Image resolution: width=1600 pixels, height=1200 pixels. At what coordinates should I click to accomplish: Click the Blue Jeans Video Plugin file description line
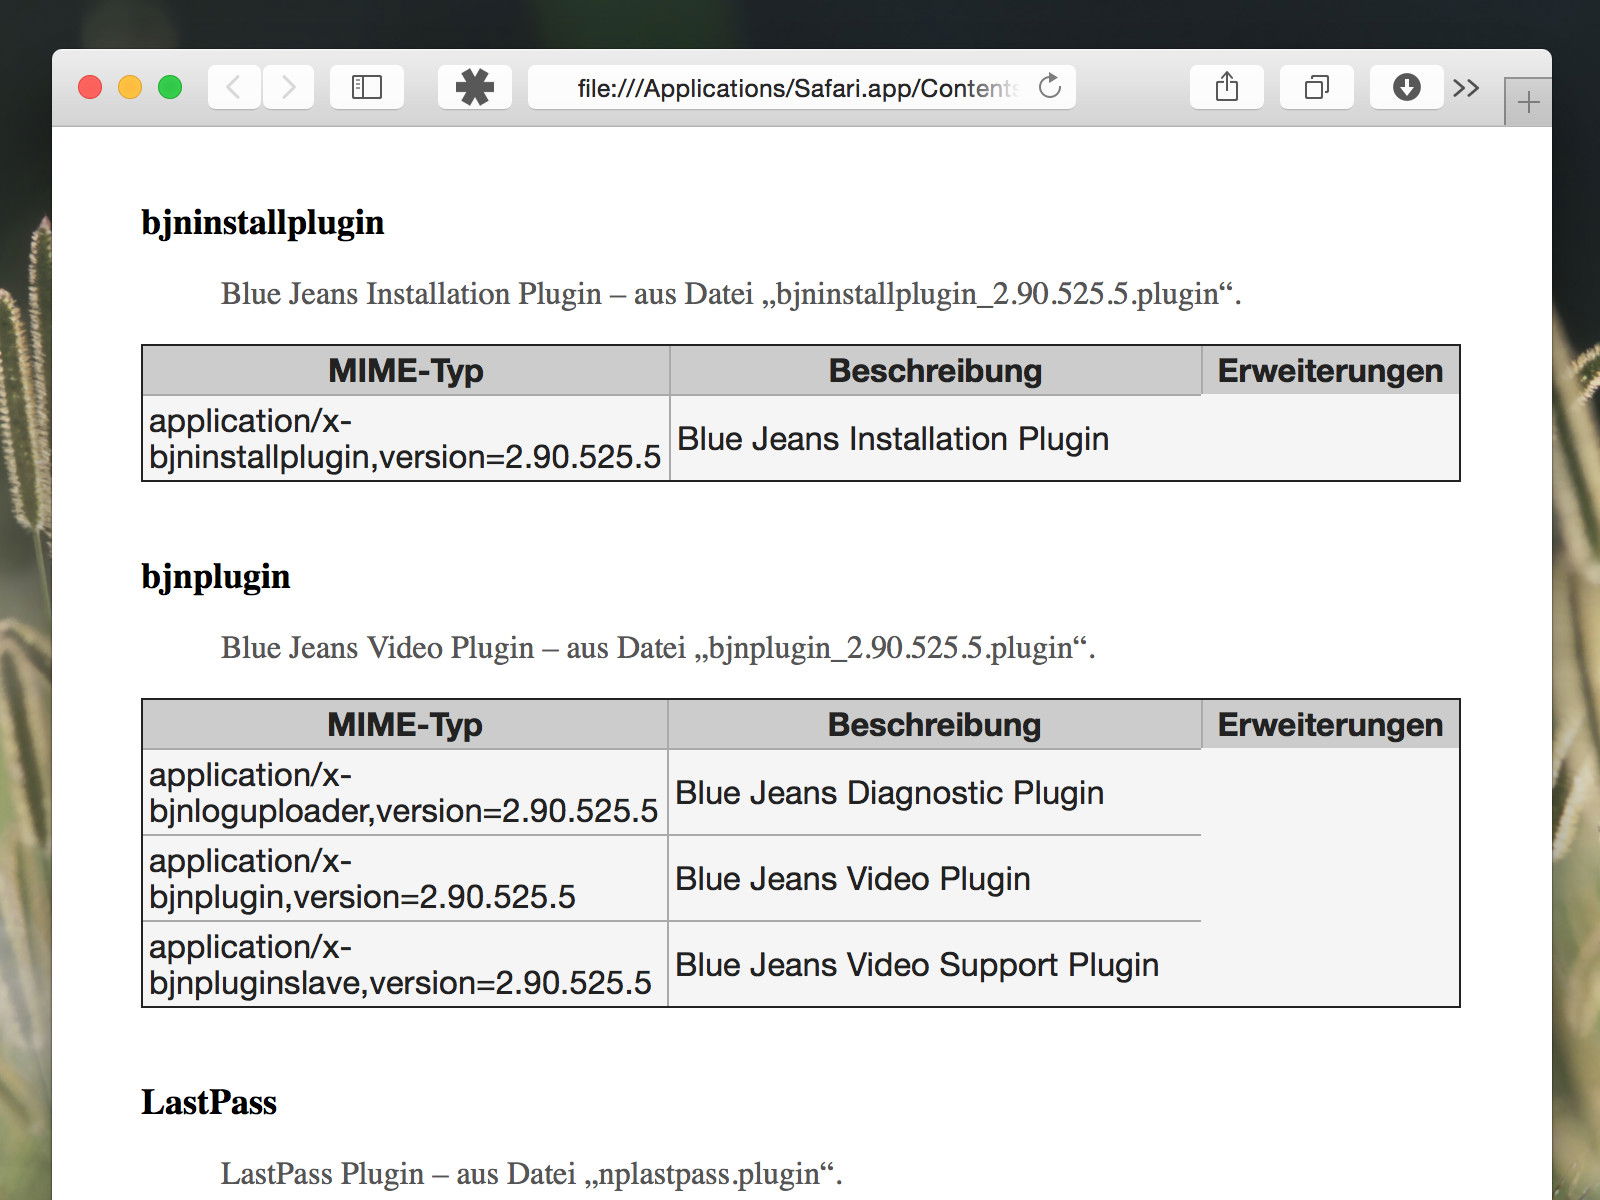tap(658, 648)
